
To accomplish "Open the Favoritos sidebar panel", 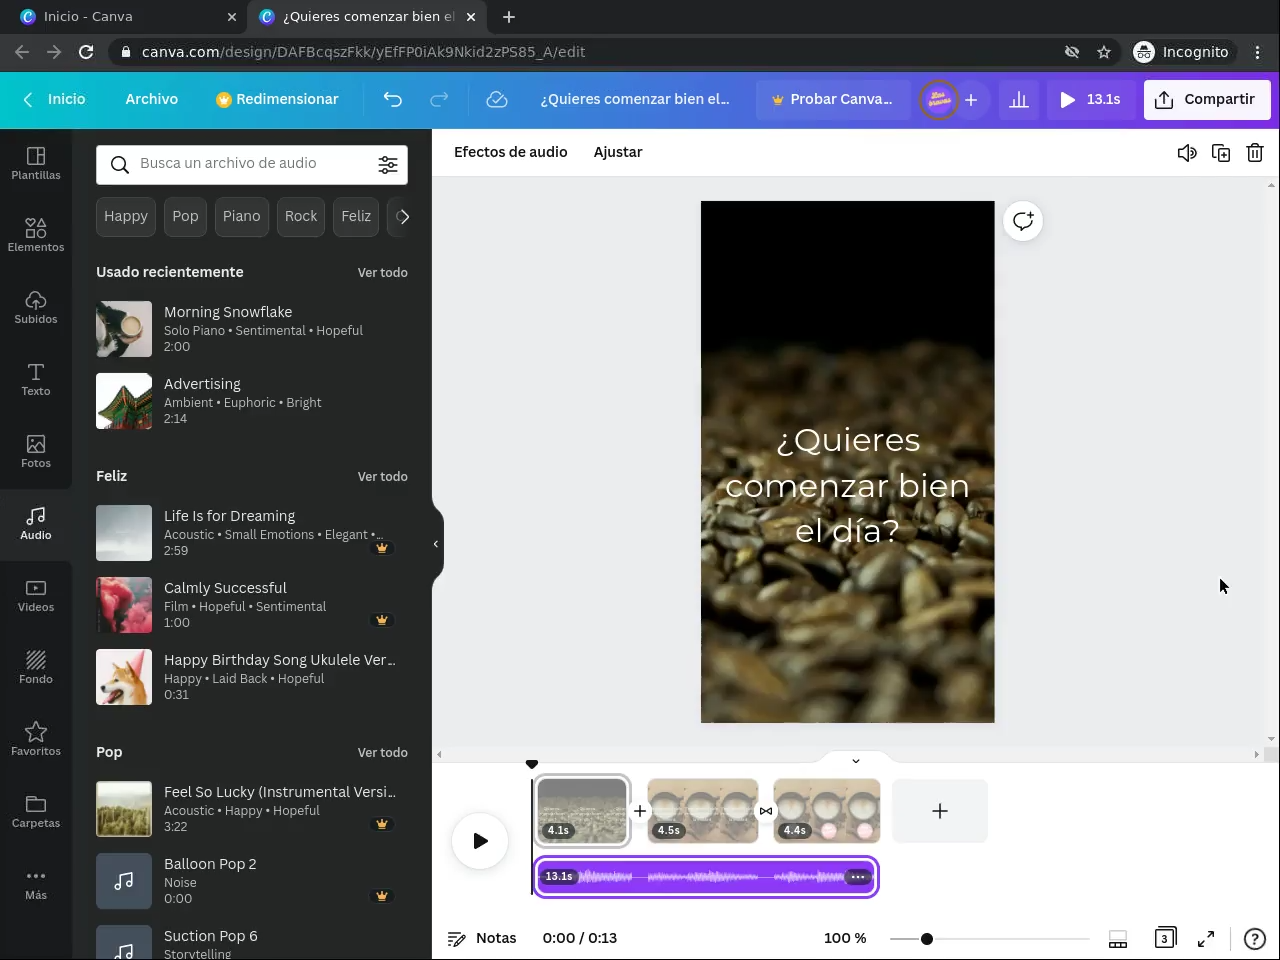I will pyautogui.click(x=36, y=739).
